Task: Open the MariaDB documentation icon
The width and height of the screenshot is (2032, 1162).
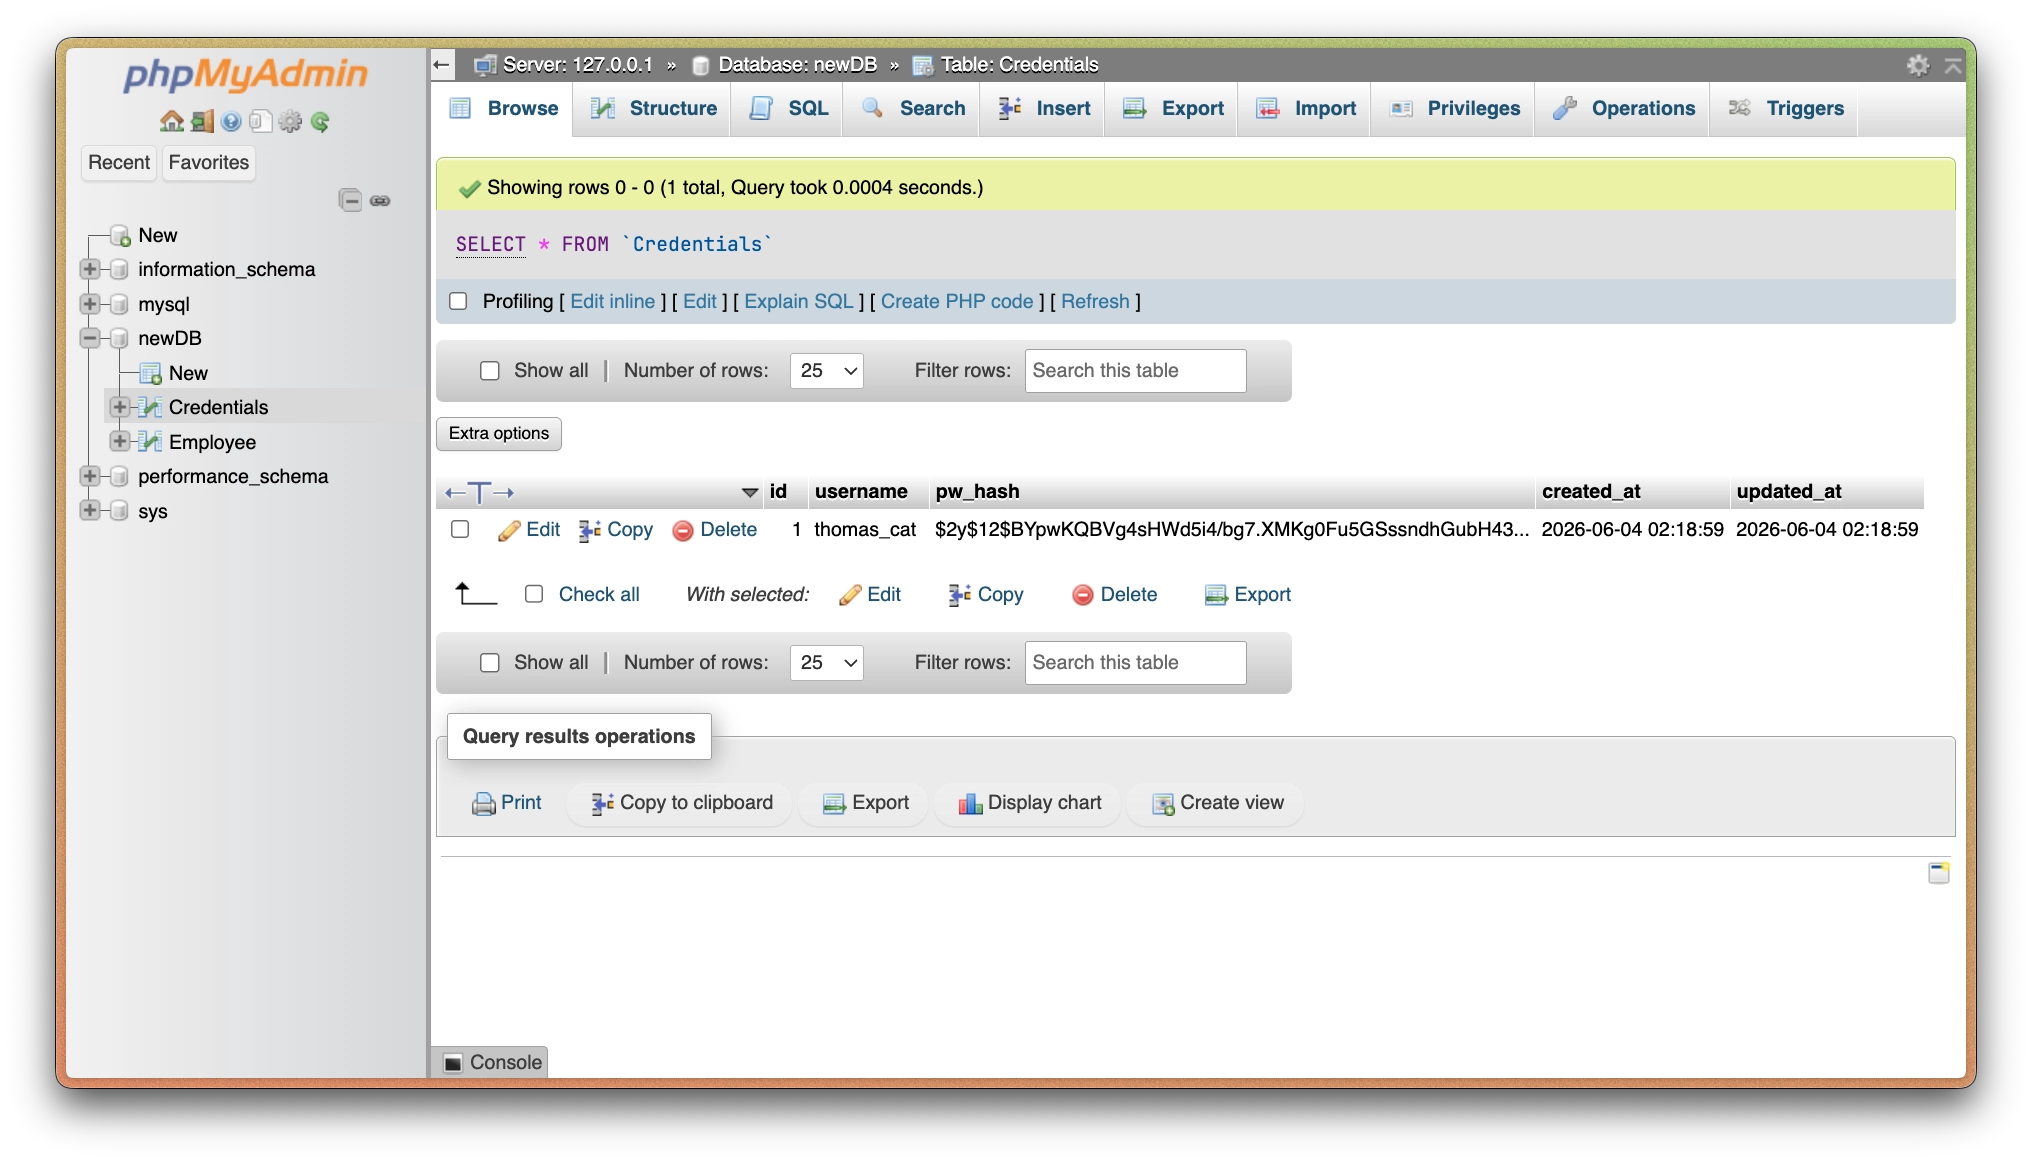Action: pos(260,122)
